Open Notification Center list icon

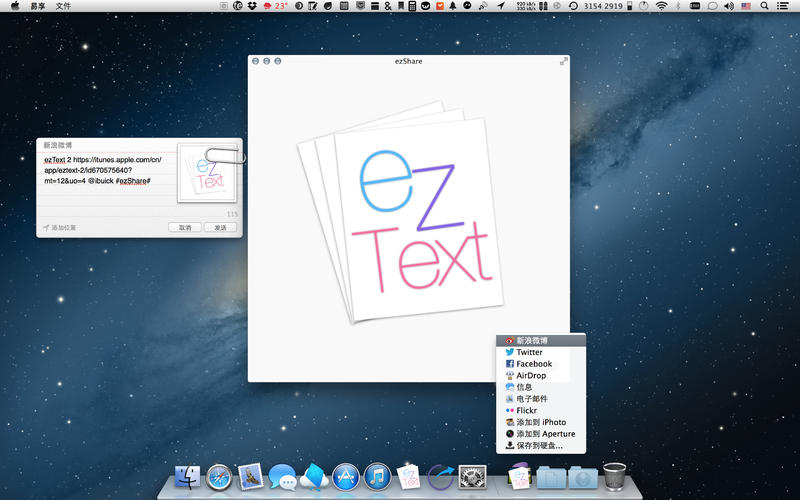click(x=782, y=6)
